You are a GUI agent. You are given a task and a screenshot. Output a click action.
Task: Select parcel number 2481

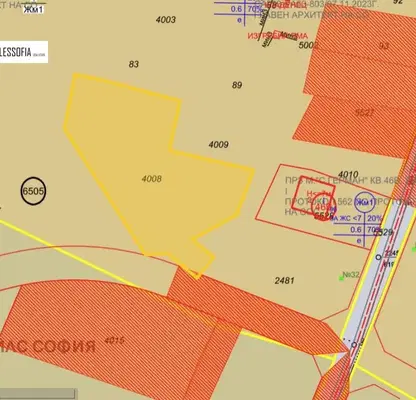(x=285, y=281)
